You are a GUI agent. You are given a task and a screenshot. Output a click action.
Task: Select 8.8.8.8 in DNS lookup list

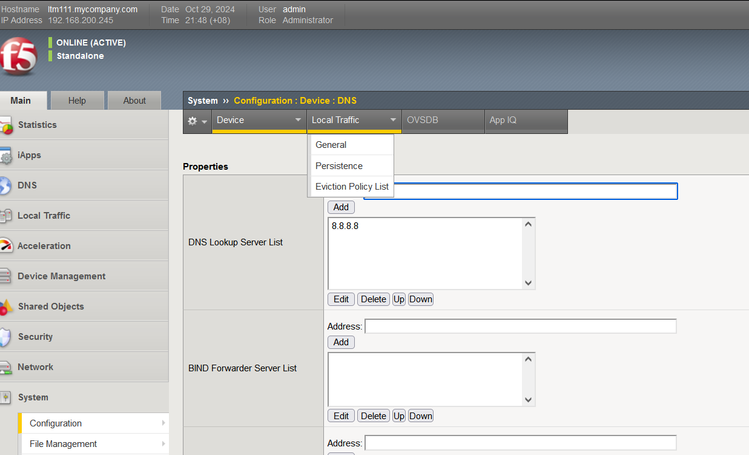pyautogui.click(x=345, y=226)
